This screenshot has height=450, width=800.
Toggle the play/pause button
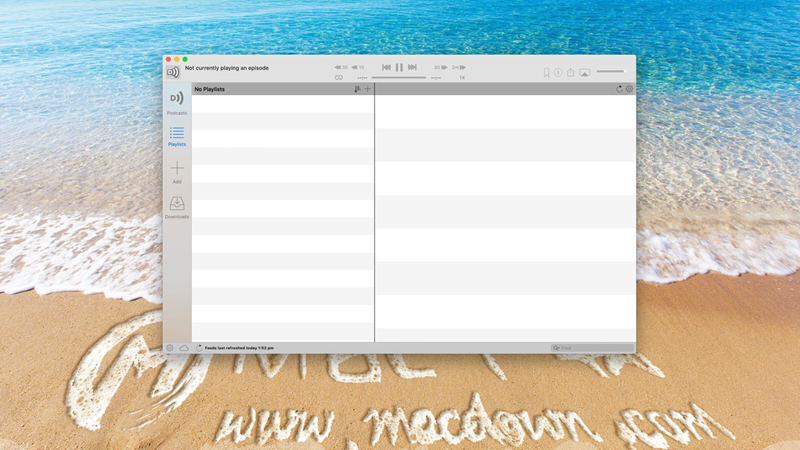(399, 67)
